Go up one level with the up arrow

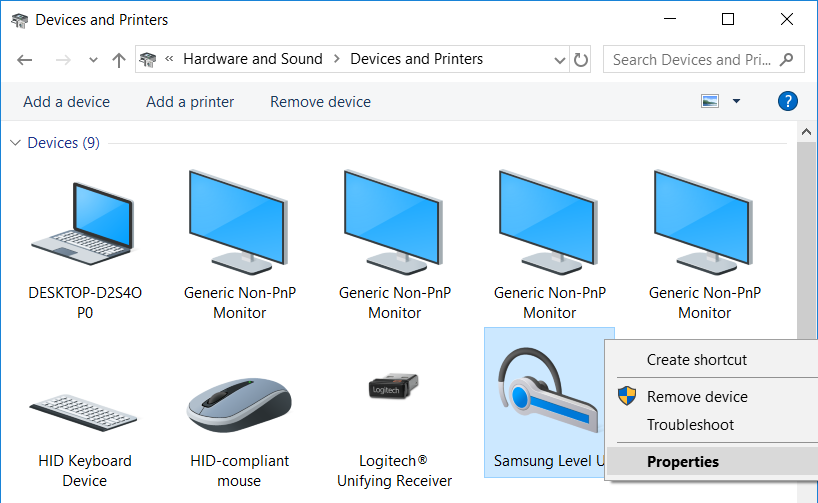coord(119,60)
